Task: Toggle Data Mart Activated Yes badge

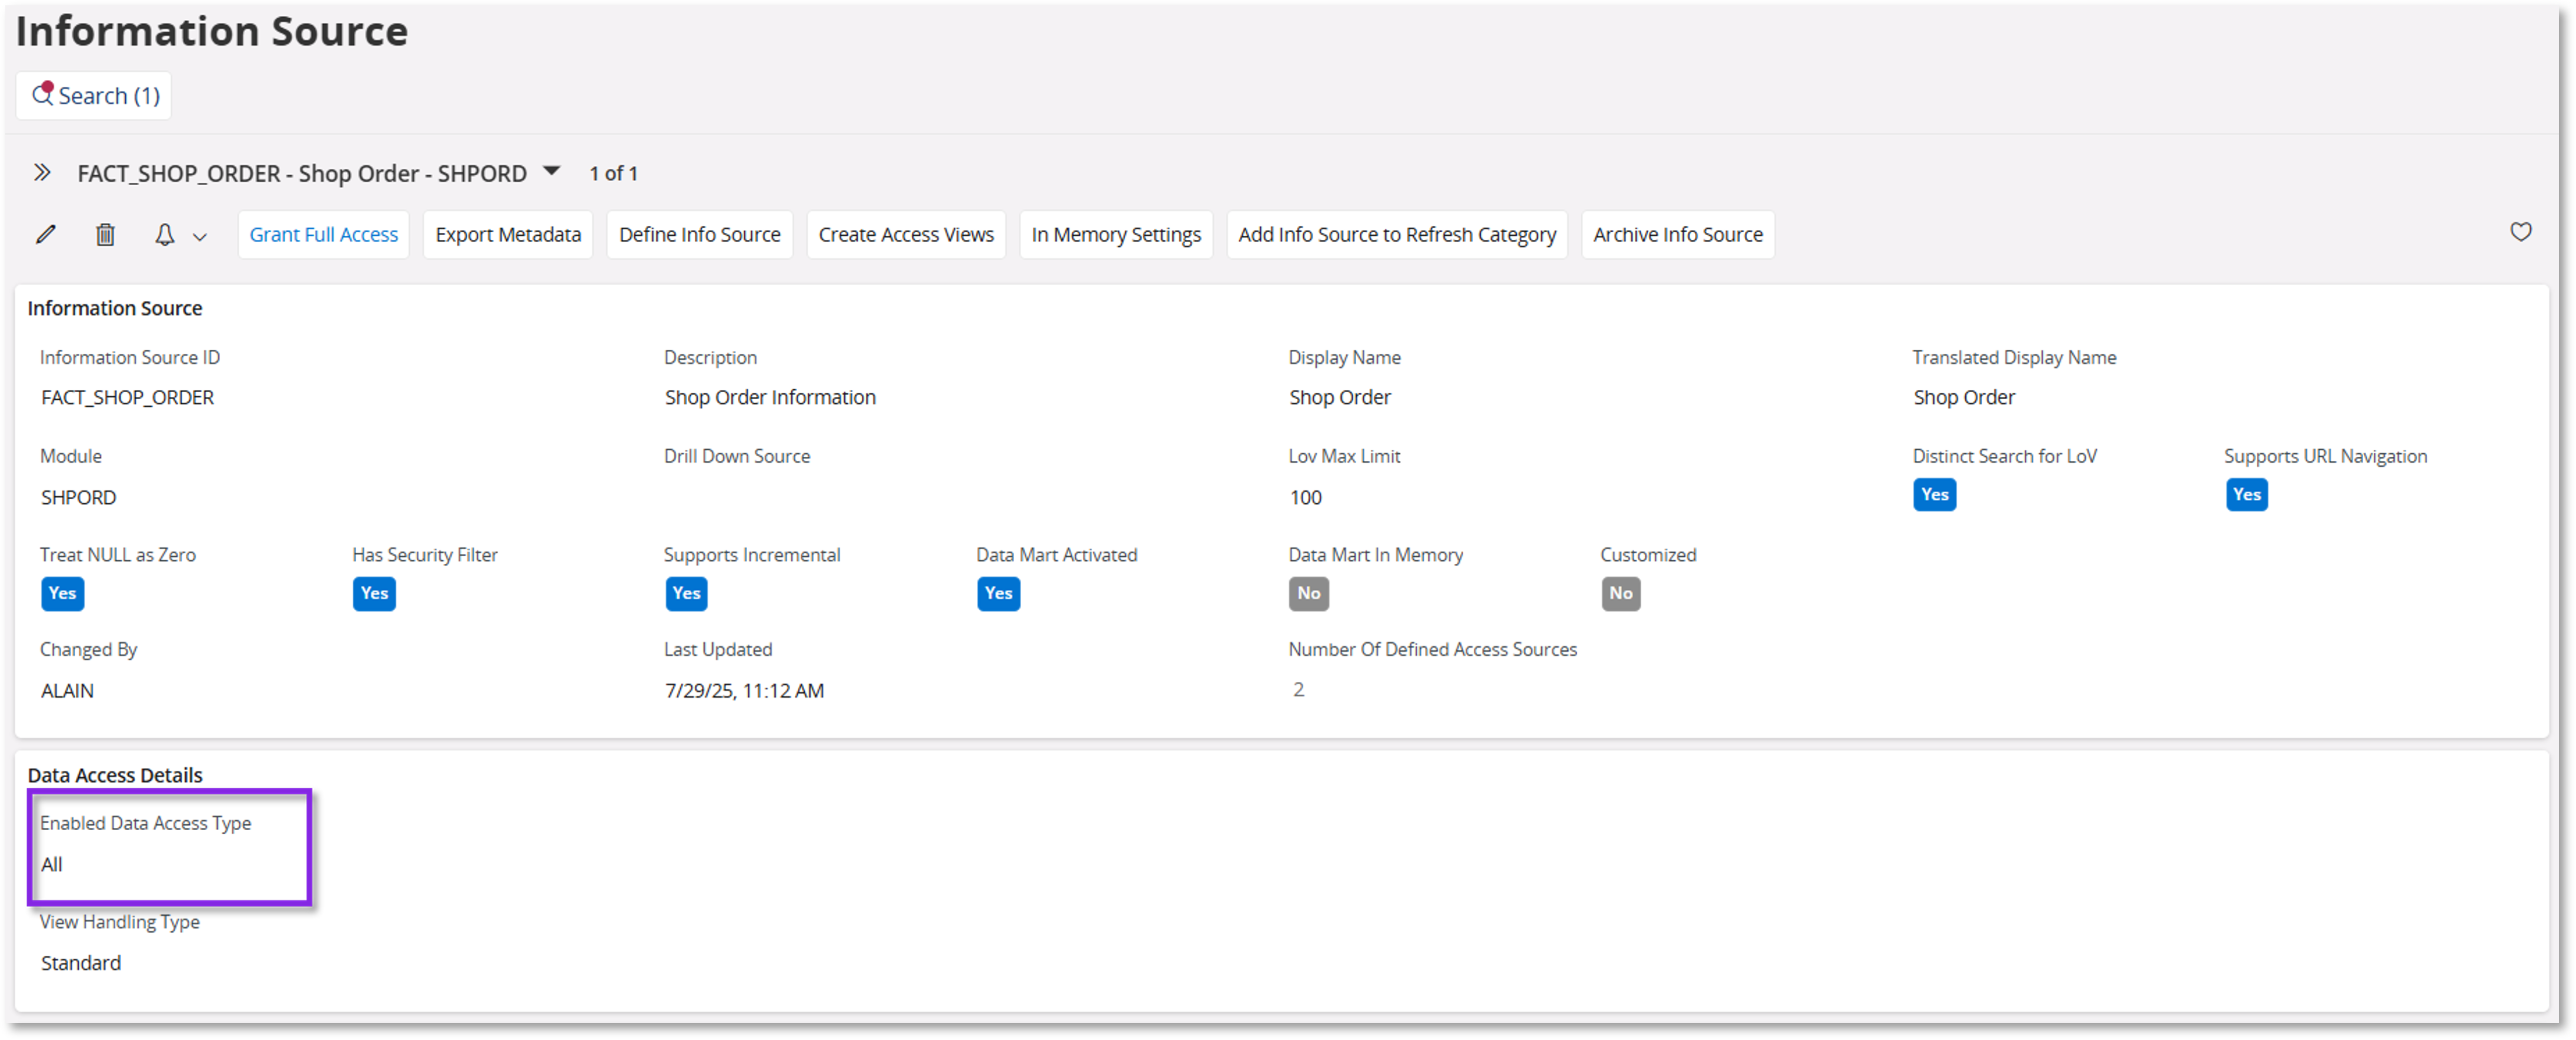Action: [999, 594]
